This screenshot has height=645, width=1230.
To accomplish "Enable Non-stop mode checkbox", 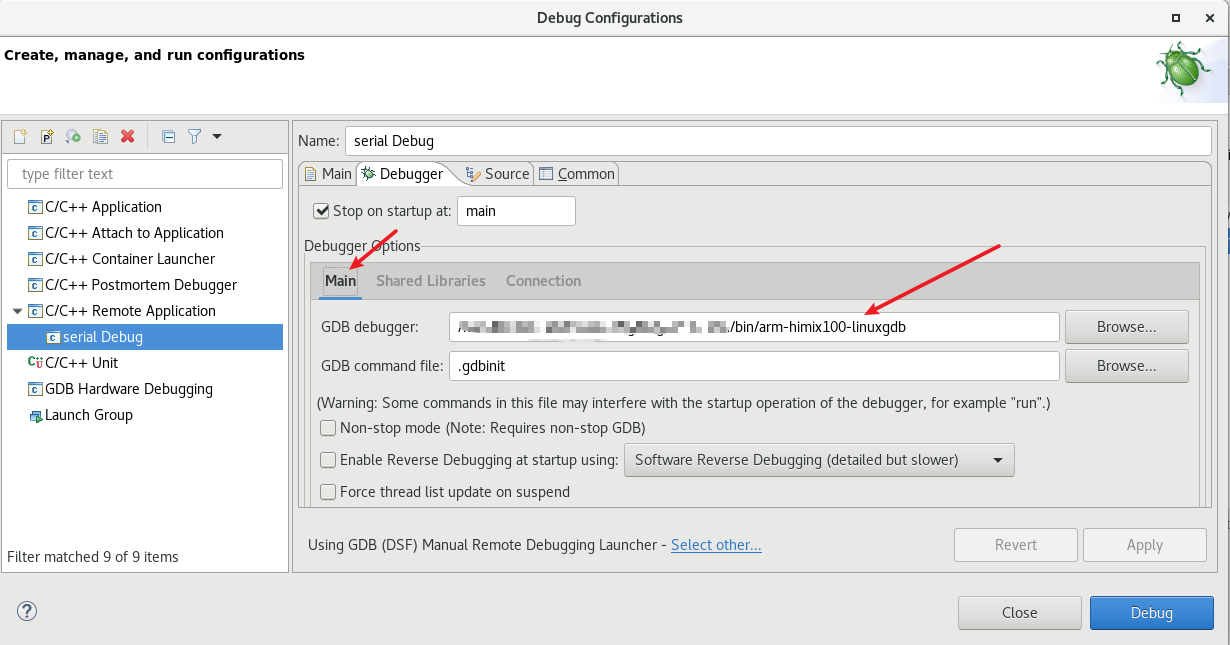I will (328, 428).
